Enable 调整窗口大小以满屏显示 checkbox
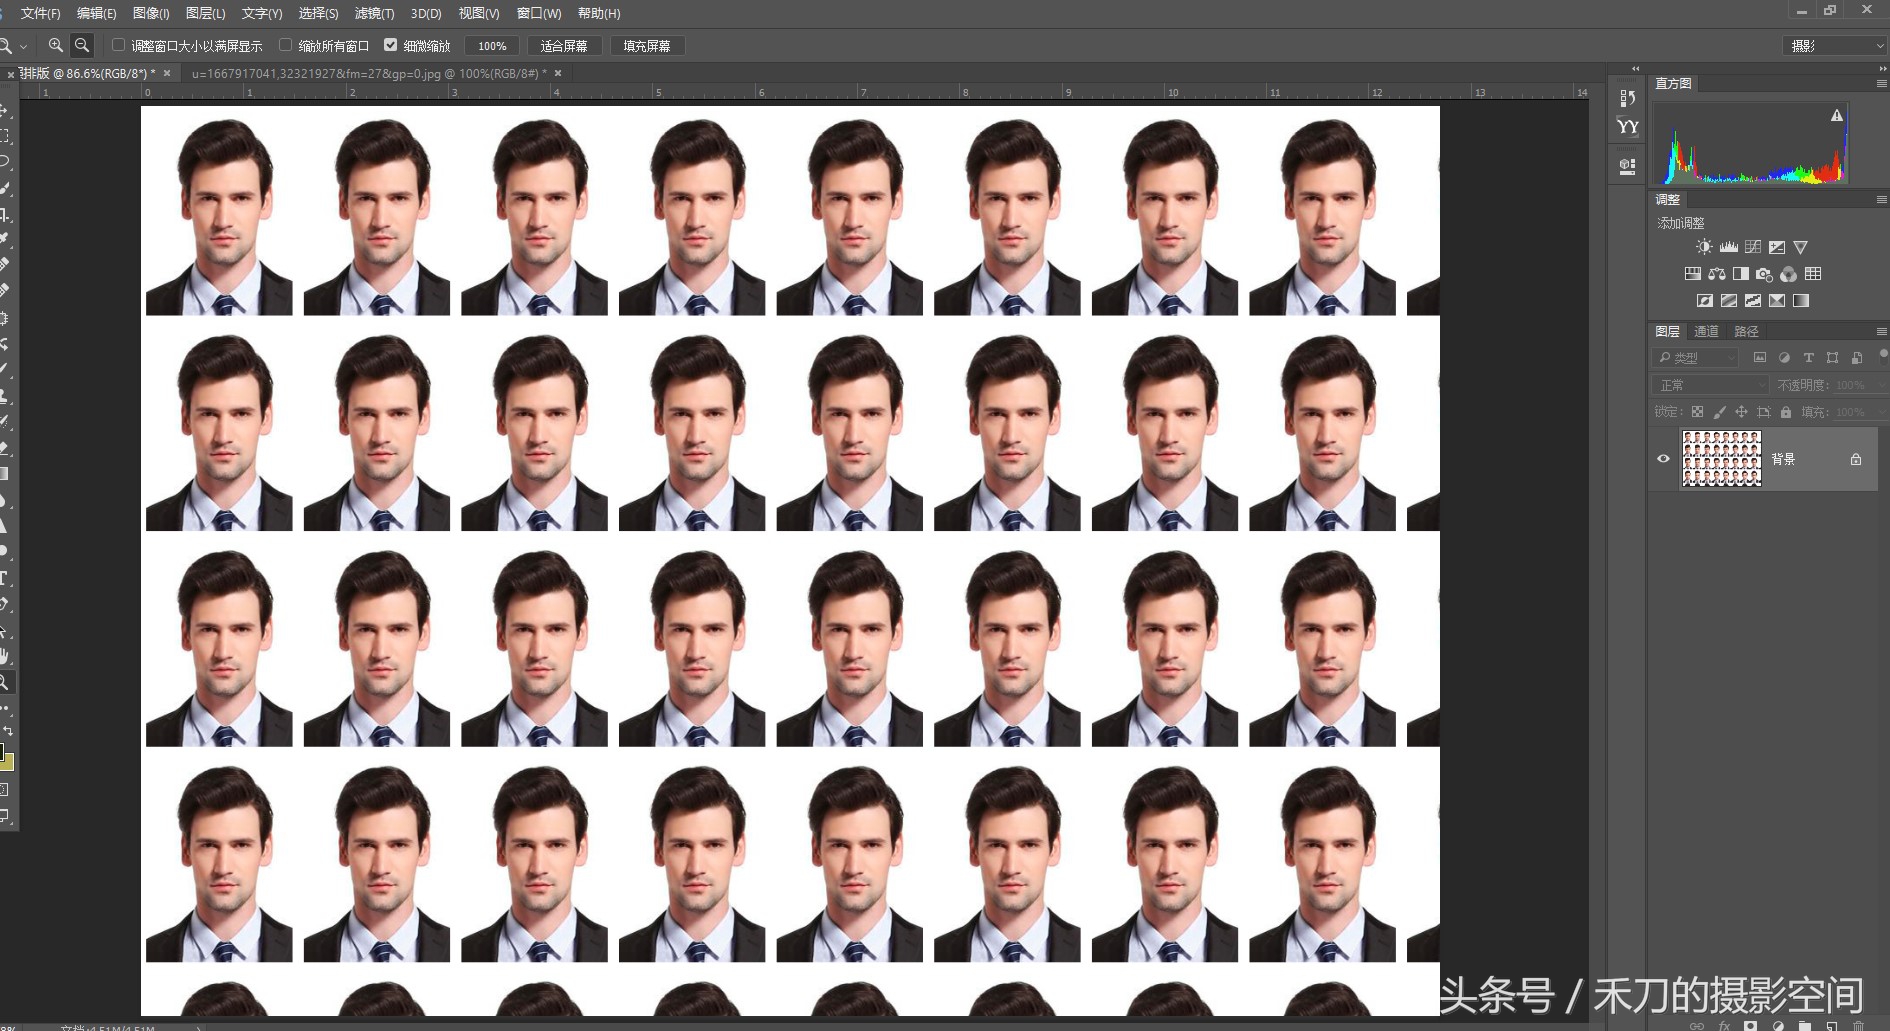The image size is (1890, 1031). click(118, 45)
